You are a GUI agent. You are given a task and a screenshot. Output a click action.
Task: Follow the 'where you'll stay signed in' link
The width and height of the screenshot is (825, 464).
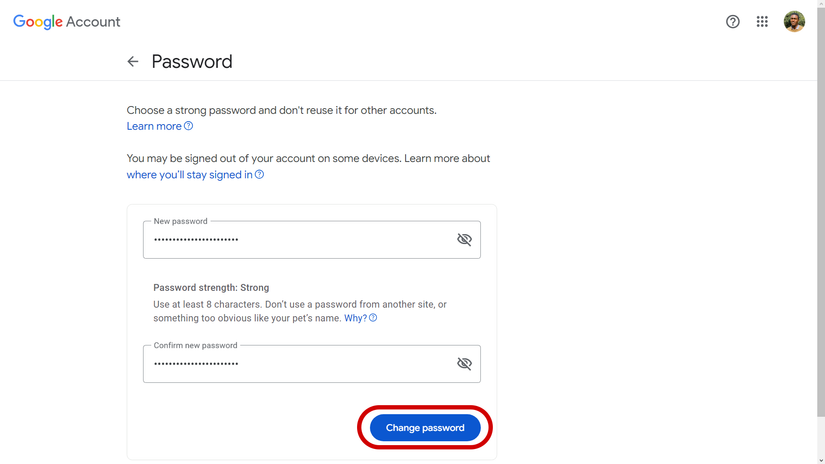pos(189,175)
